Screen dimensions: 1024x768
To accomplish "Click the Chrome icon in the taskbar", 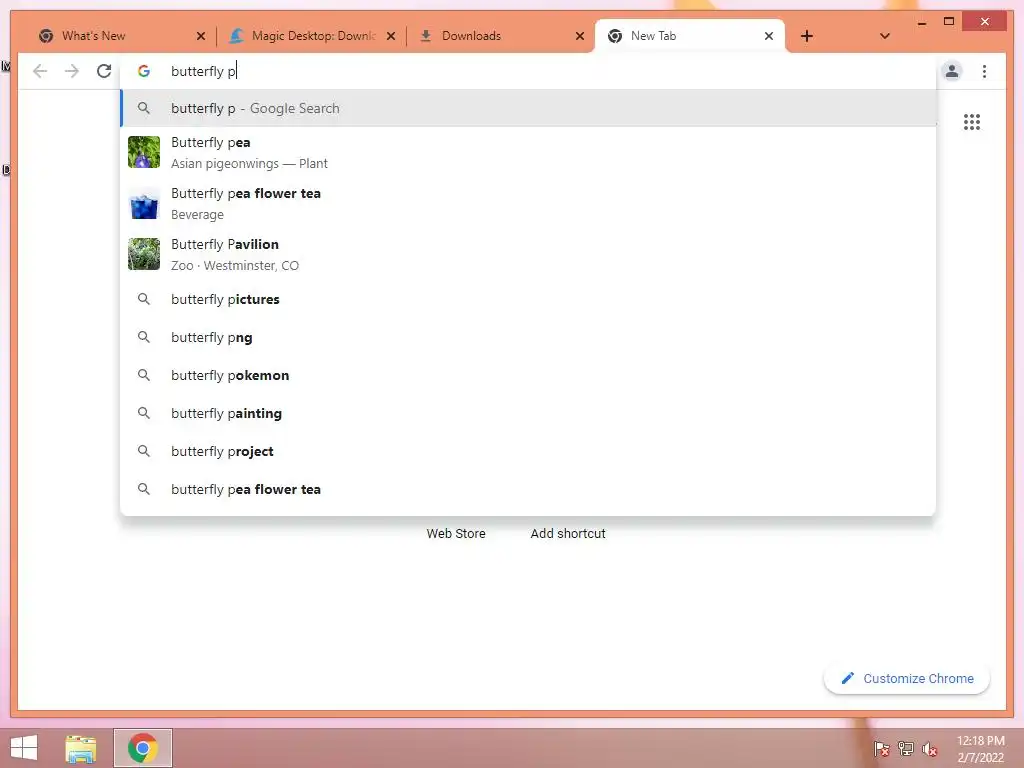I will (x=142, y=748).
